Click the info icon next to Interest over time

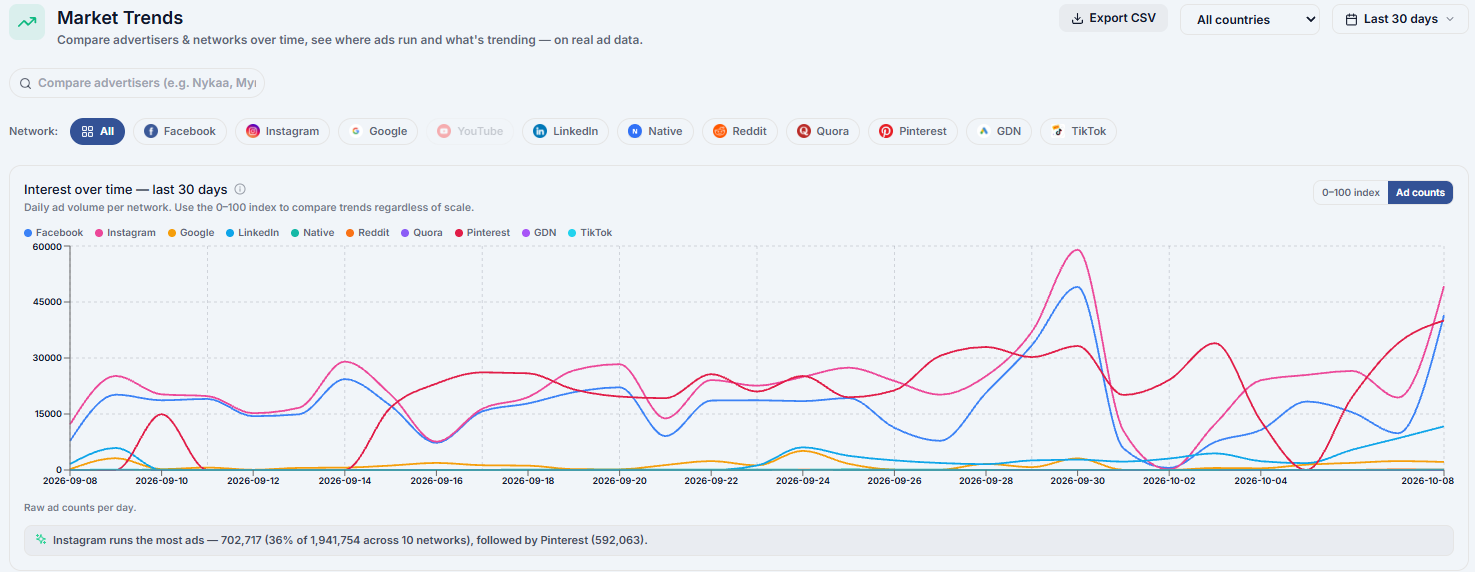(240, 189)
